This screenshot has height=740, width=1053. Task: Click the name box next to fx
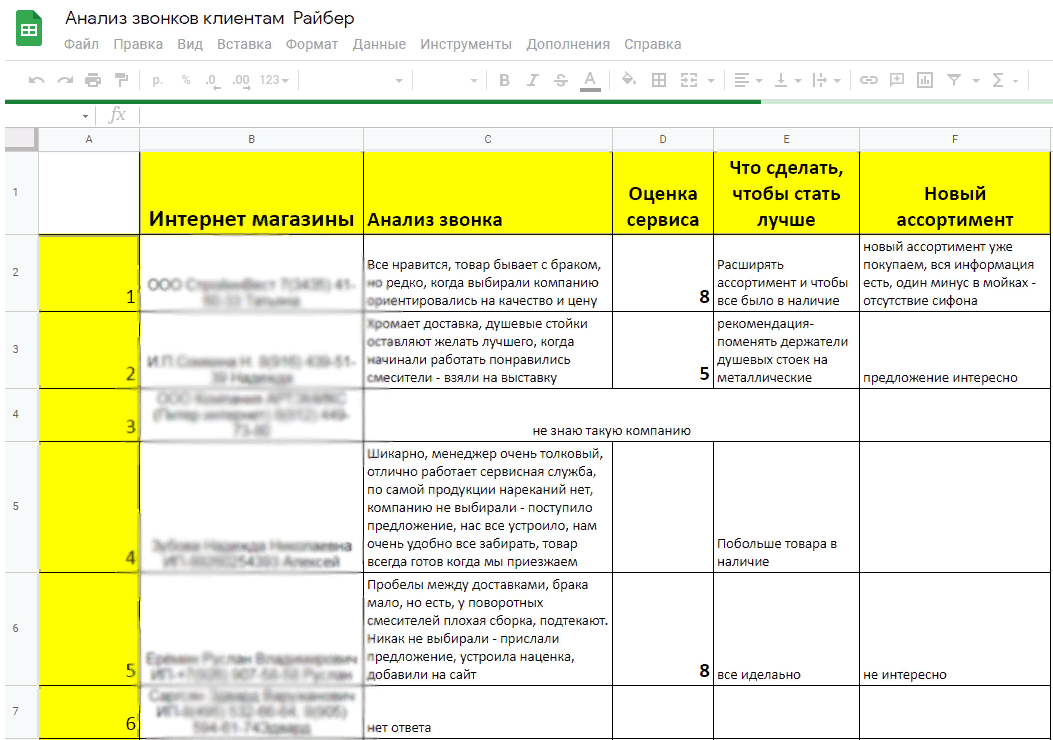[49, 115]
